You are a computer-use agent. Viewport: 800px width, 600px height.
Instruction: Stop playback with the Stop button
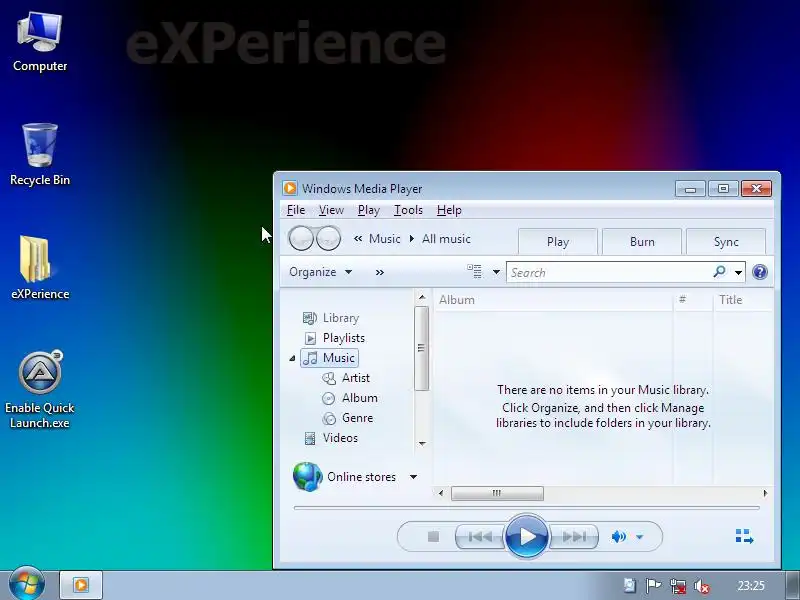pos(433,537)
